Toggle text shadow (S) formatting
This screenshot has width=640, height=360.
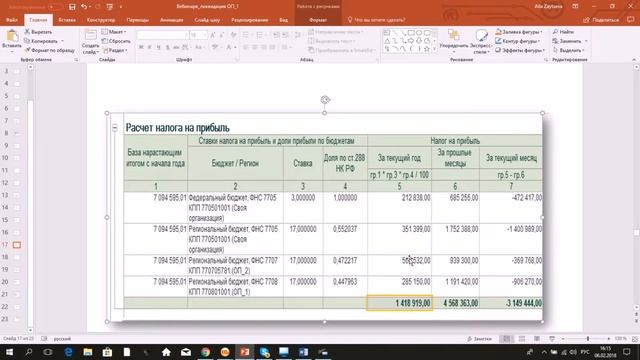[x=167, y=47]
